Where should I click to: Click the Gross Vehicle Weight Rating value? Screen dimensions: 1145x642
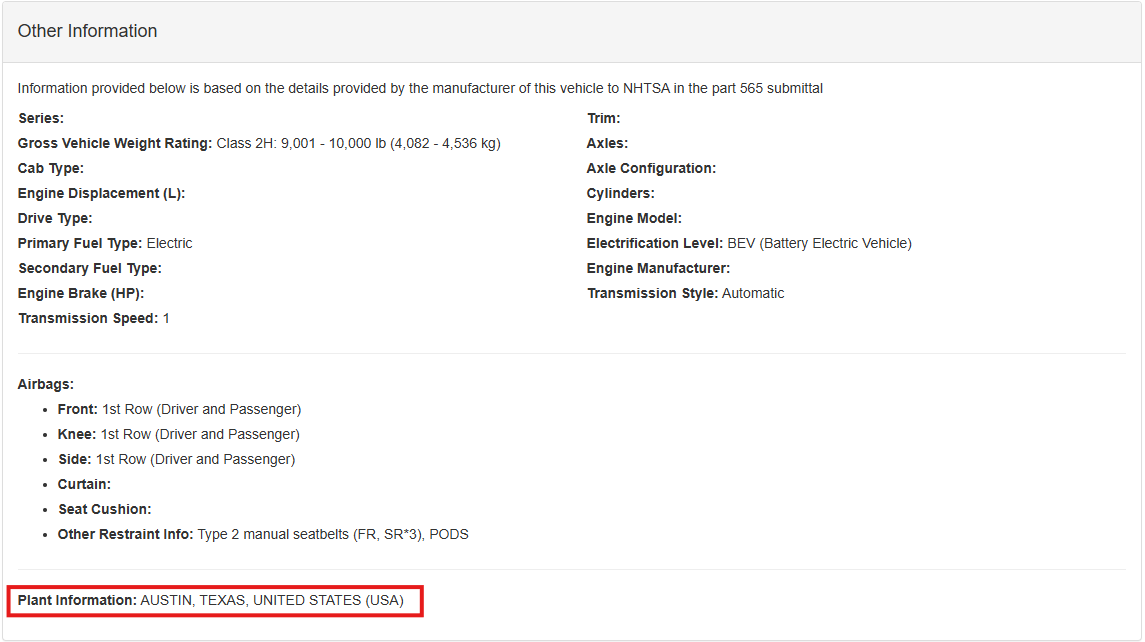pyautogui.click(x=358, y=143)
